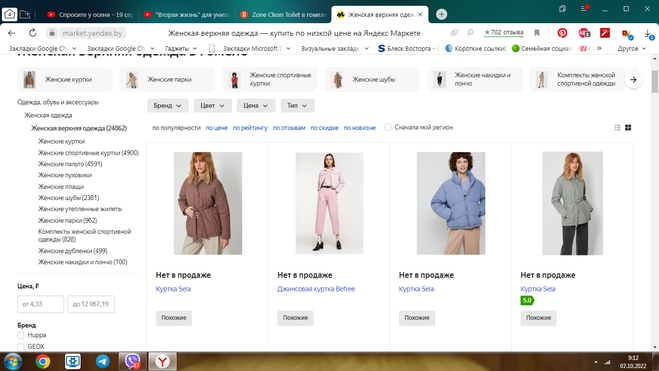Bookmark this page with the bookmark icon

pyautogui.click(x=537, y=33)
